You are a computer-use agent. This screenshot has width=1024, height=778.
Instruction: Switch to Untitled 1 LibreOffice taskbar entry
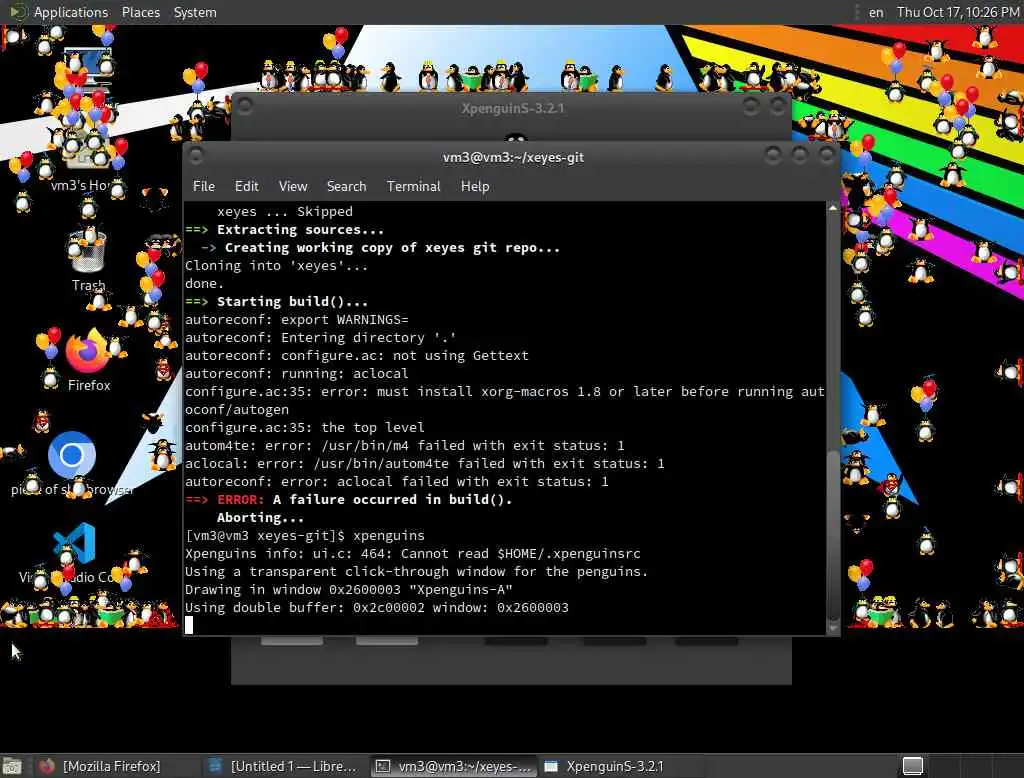(x=284, y=766)
